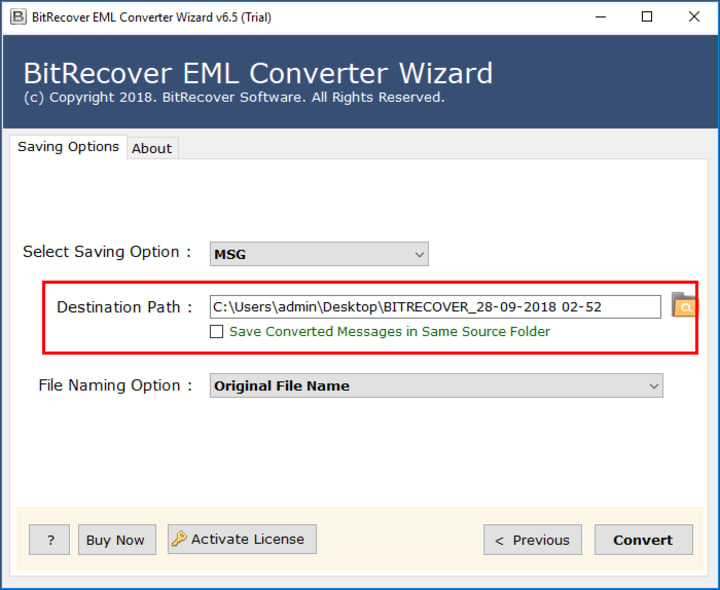Click the BitRecover app icon in title bar
This screenshot has width=720, height=590.
[x=18, y=17]
